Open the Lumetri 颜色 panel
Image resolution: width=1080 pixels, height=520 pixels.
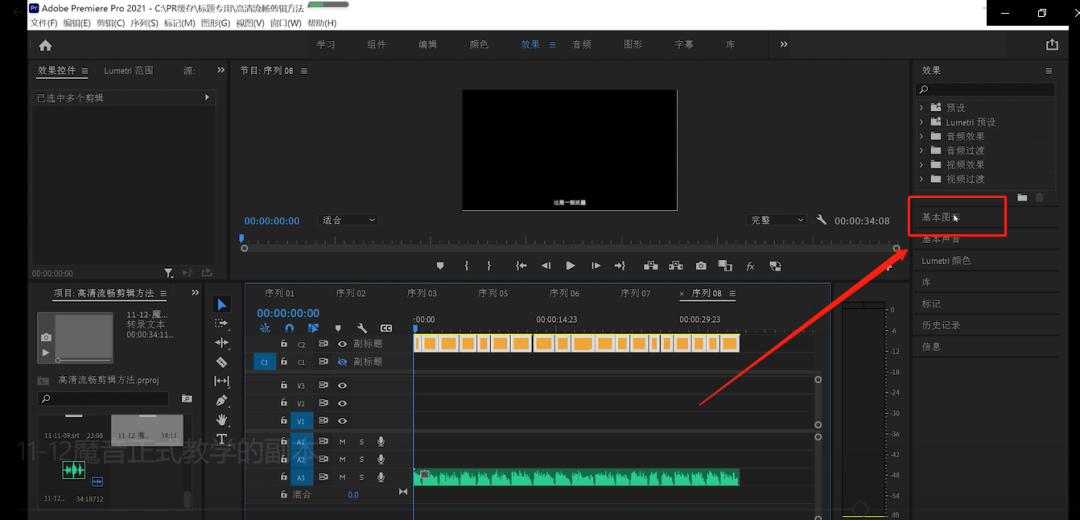click(x=946, y=261)
